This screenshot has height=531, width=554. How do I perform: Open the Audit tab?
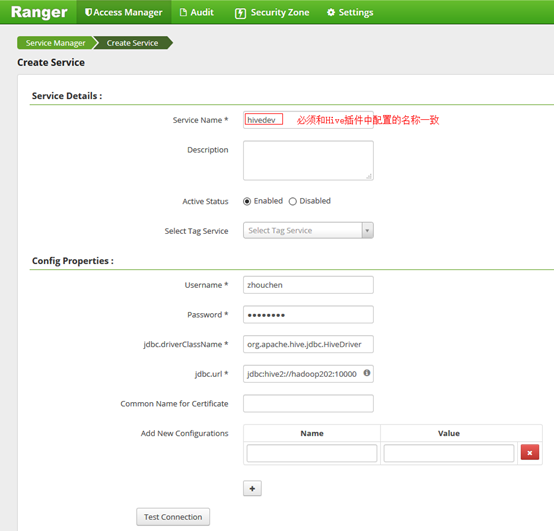pos(197,12)
